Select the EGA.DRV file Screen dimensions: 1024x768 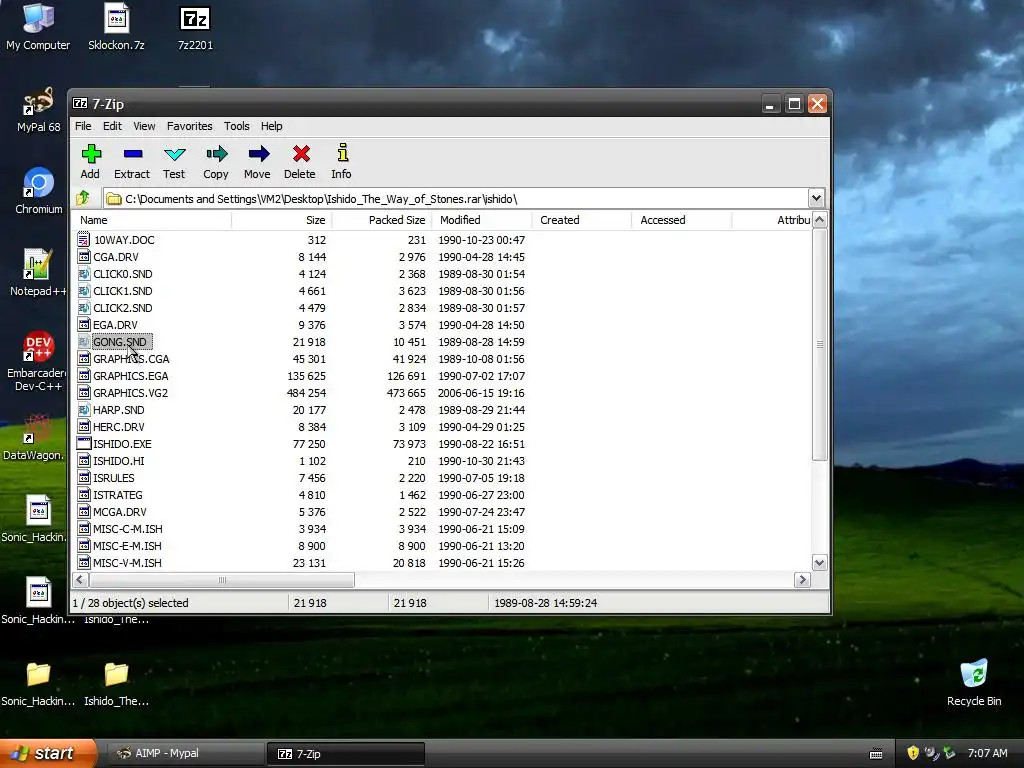pyautogui.click(x=115, y=325)
